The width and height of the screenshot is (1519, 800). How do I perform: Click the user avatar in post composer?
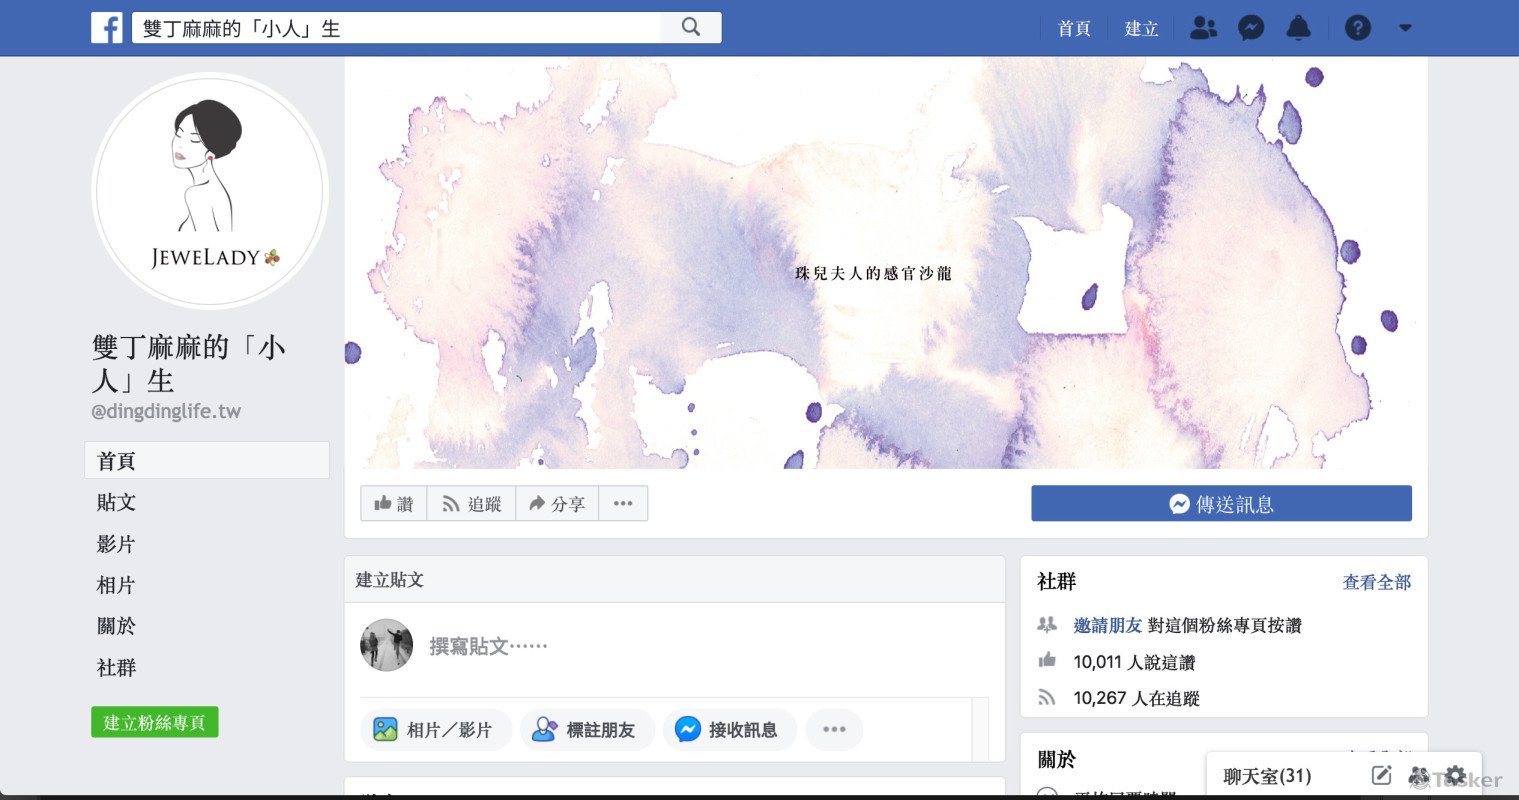click(386, 645)
